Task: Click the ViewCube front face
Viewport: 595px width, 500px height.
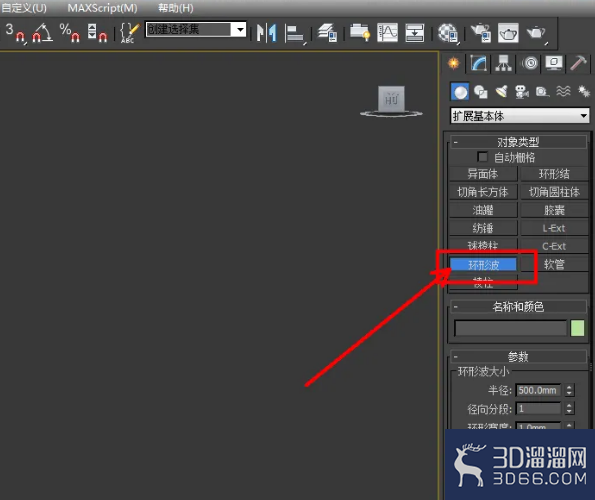Action: [391, 99]
